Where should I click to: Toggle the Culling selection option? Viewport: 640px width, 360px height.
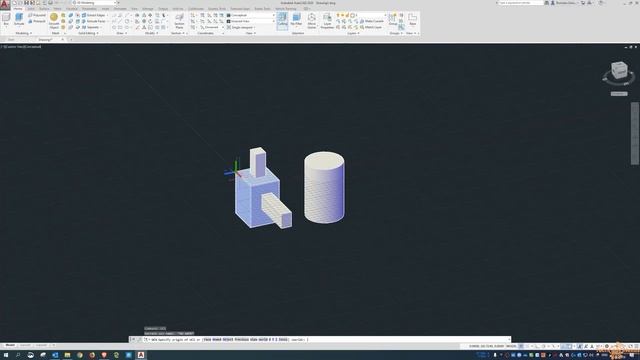tap(282, 20)
